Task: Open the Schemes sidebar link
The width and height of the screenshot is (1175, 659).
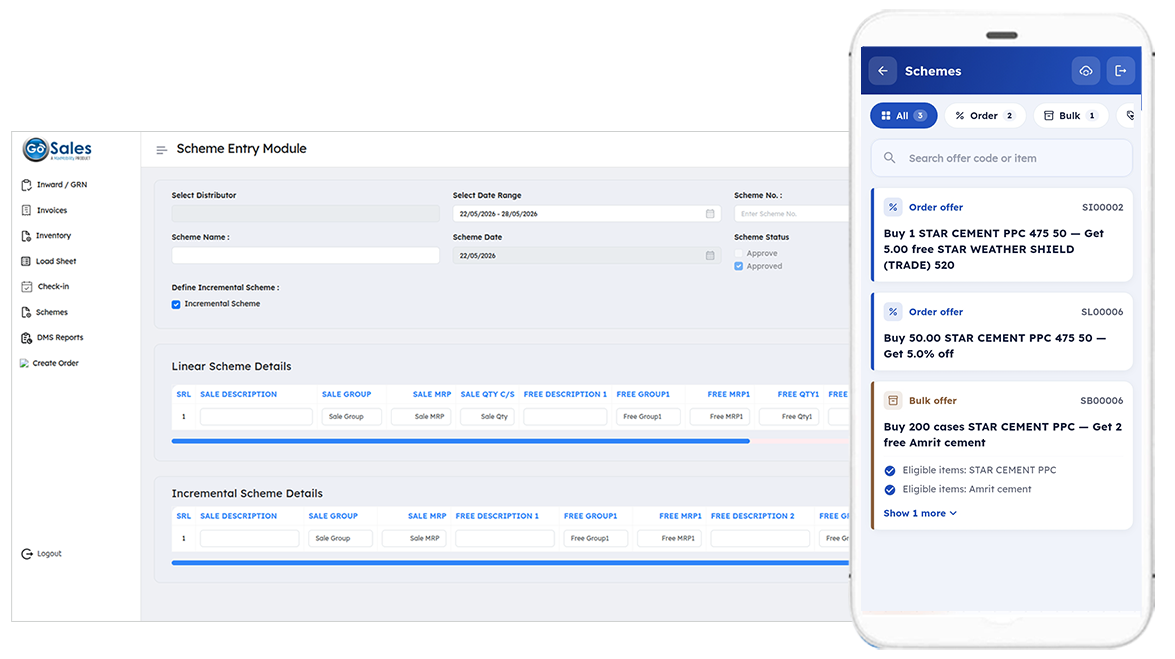Action: click(52, 313)
